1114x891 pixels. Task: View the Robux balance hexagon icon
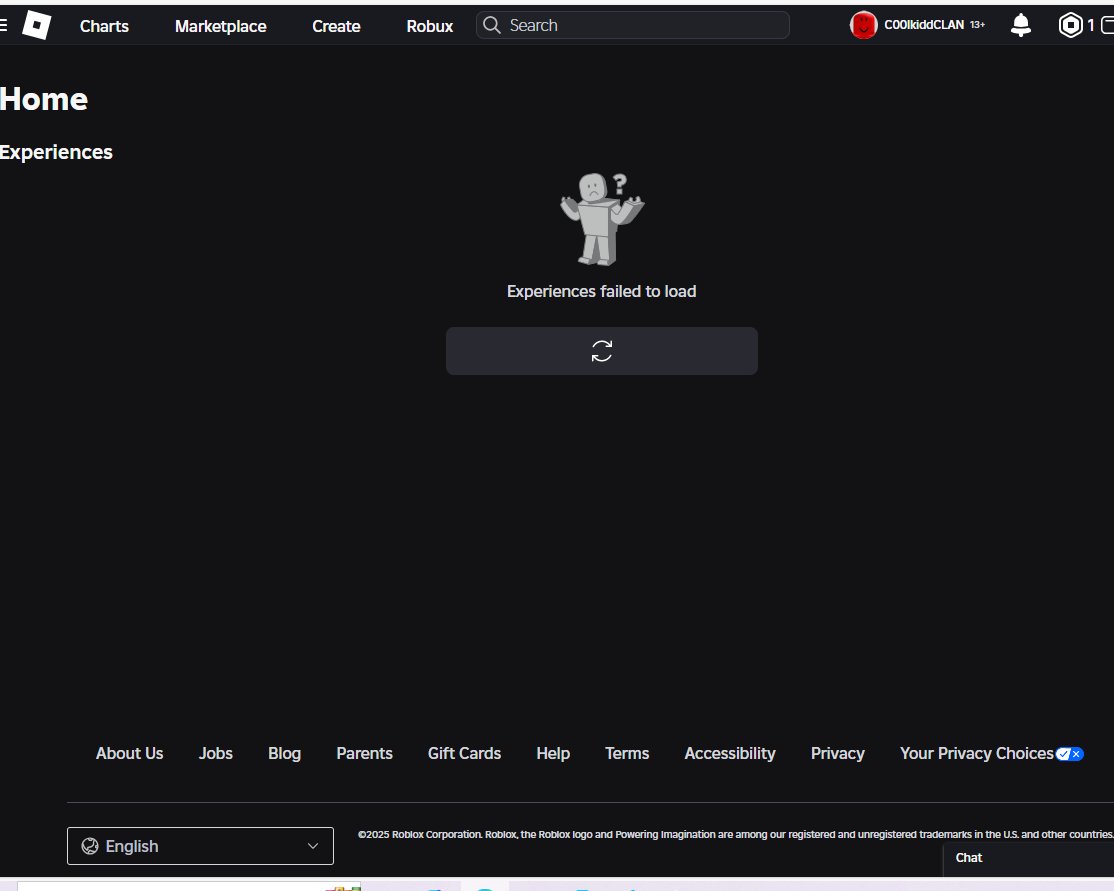point(1070,26)
